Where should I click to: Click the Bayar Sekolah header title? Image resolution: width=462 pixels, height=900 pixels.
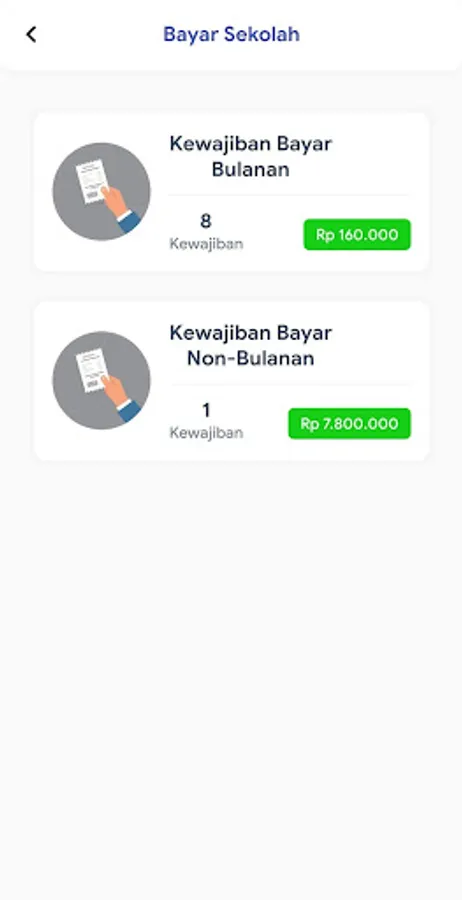(231, 34)
